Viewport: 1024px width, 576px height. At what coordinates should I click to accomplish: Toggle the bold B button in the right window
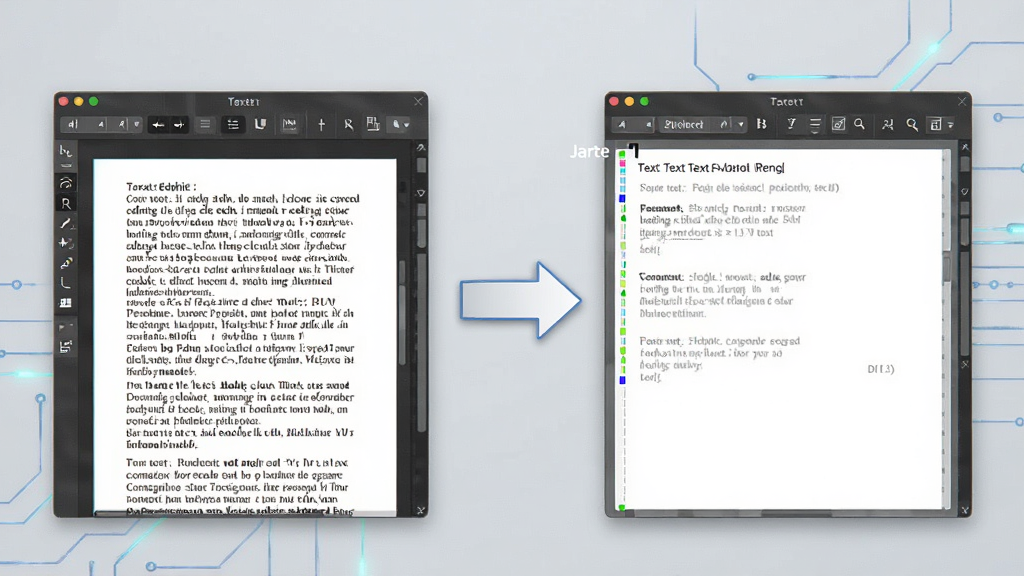[761, 124]
